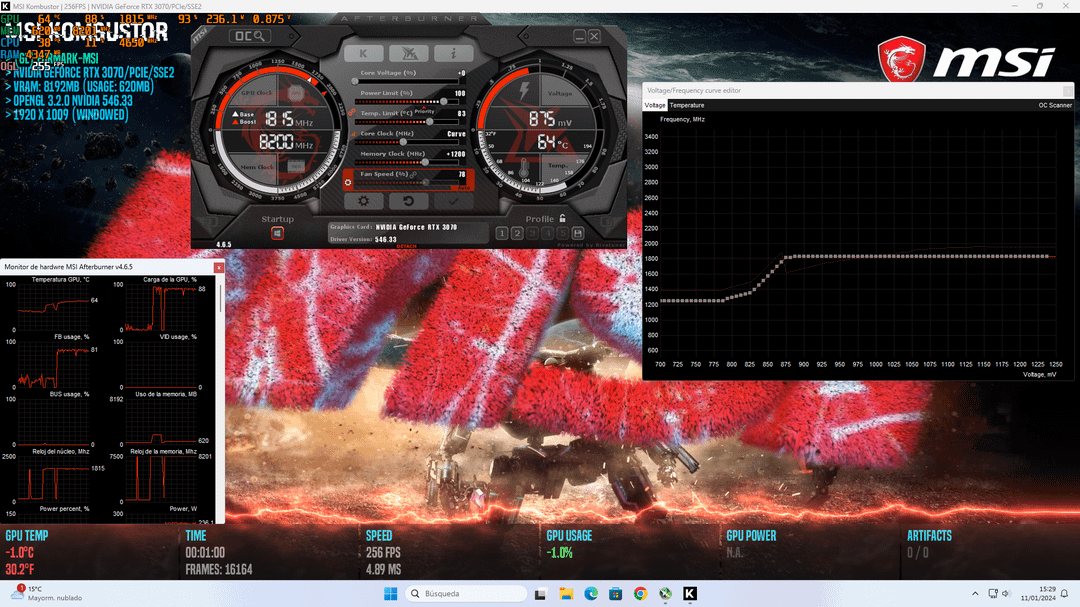Click the Temperatura GPU graph
This screenshot has height=607, width=1080.
[x=54, y=307]
